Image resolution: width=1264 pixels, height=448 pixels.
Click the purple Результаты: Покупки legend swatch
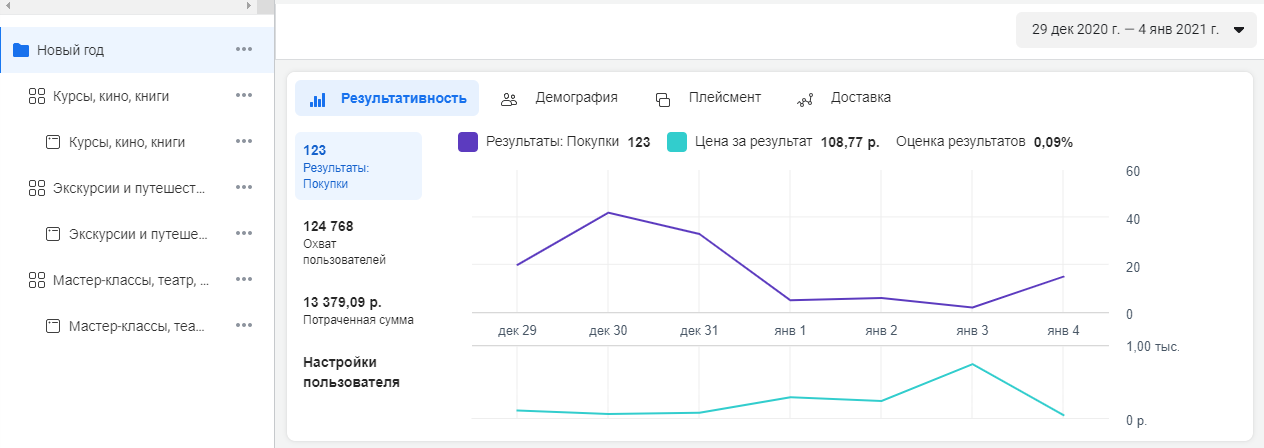coord(468,142)
